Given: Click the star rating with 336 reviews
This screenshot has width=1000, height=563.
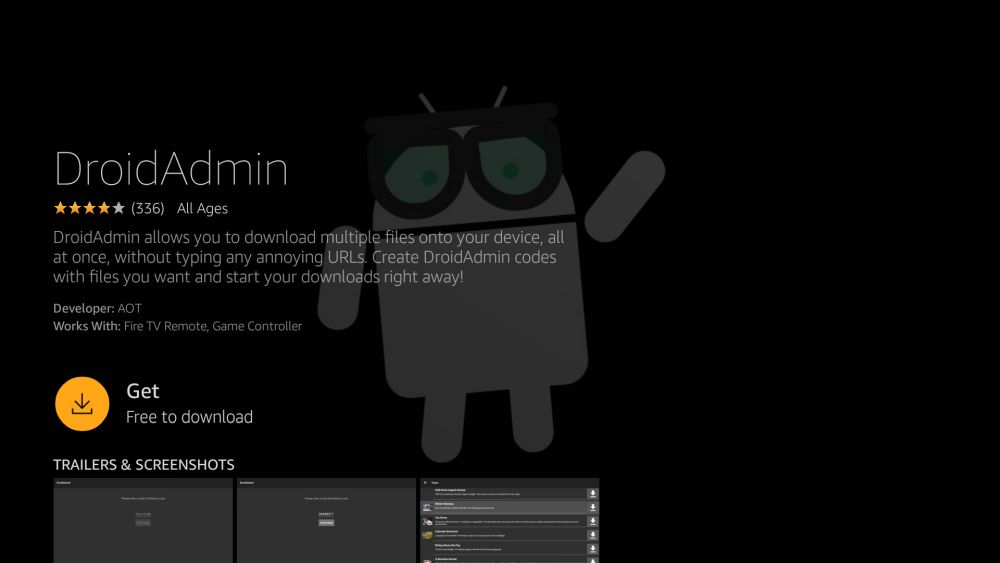Looking at the screenshot, I should [109, 208].
